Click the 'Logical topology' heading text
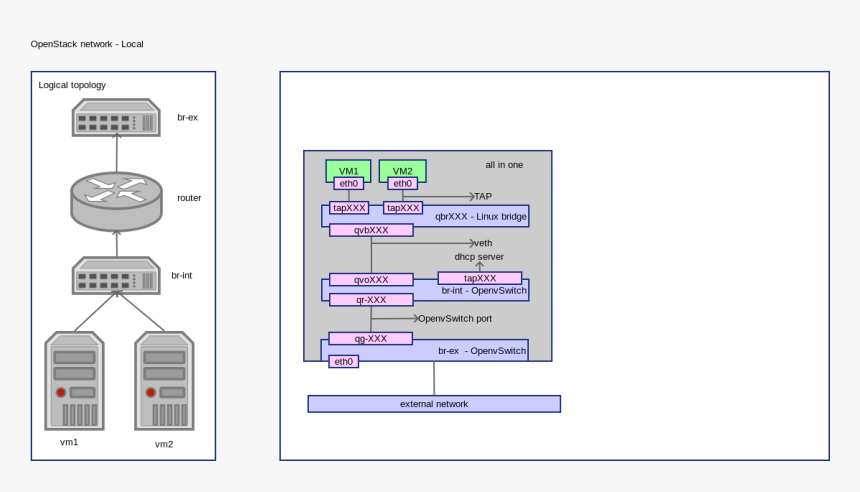Viewport: 860px width, 492px height. pos(72,85)
